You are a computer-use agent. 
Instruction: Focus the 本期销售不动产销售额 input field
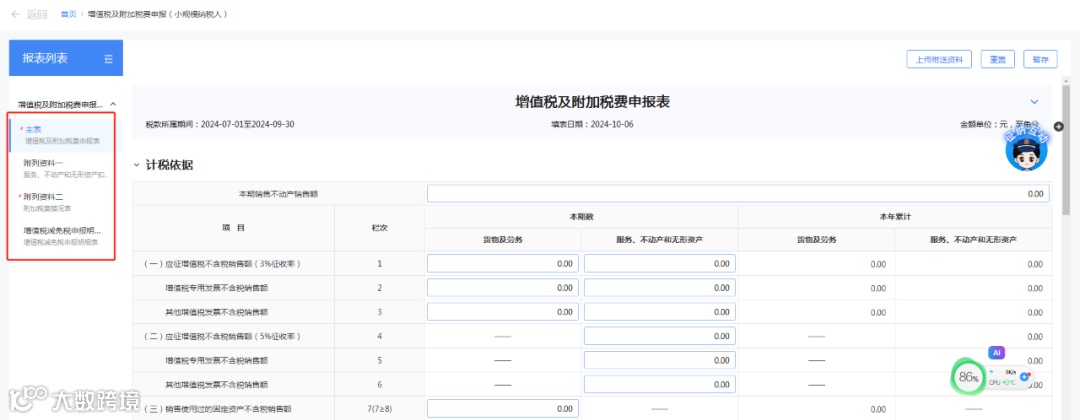[738, 194]
